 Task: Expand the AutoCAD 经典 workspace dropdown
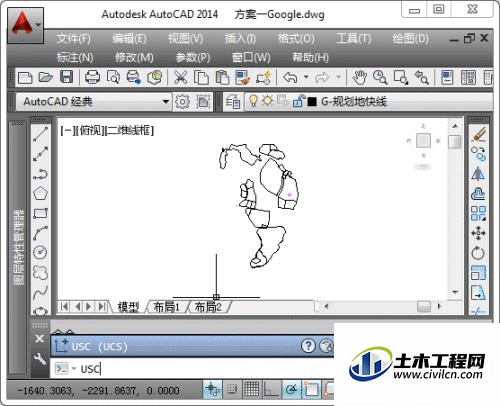coord(165,101)
